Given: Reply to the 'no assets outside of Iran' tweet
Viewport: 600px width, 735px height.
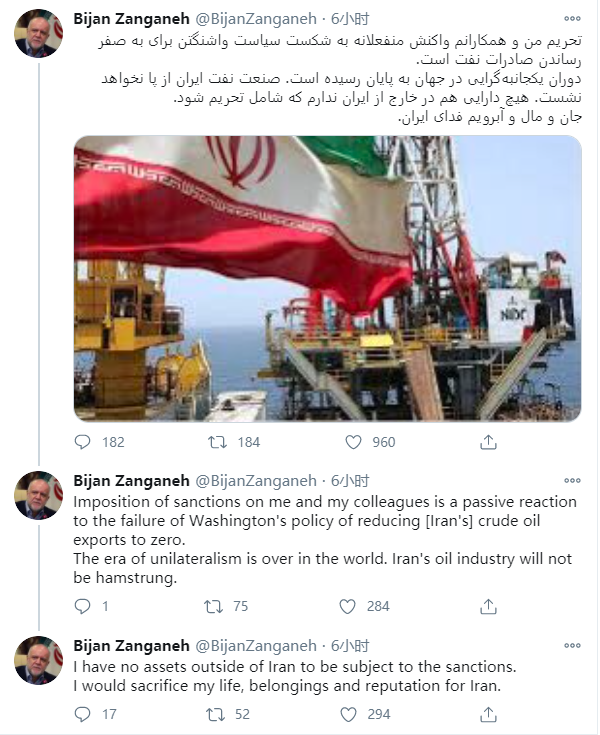Looking at the screenshot, I should point(82,714).
